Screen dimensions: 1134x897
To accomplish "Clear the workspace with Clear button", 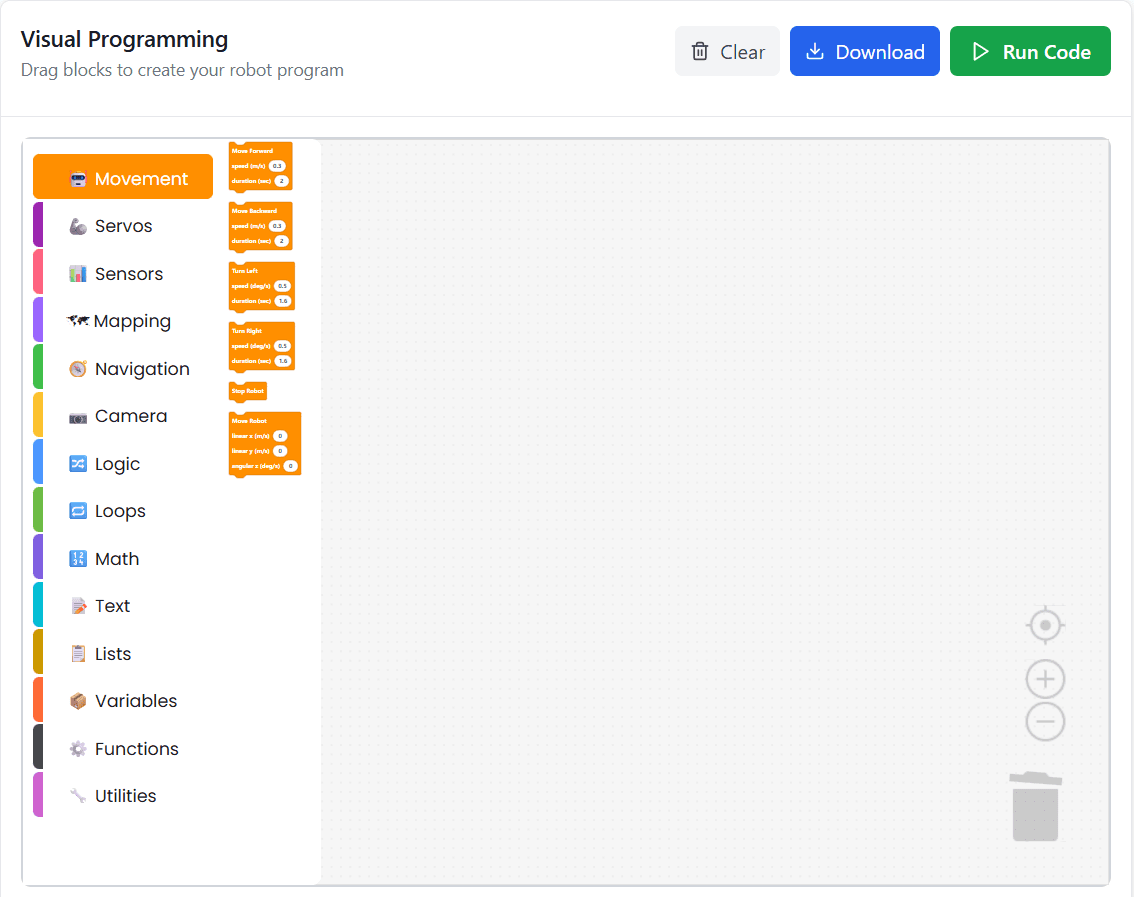I will click(x=727, y=52).
